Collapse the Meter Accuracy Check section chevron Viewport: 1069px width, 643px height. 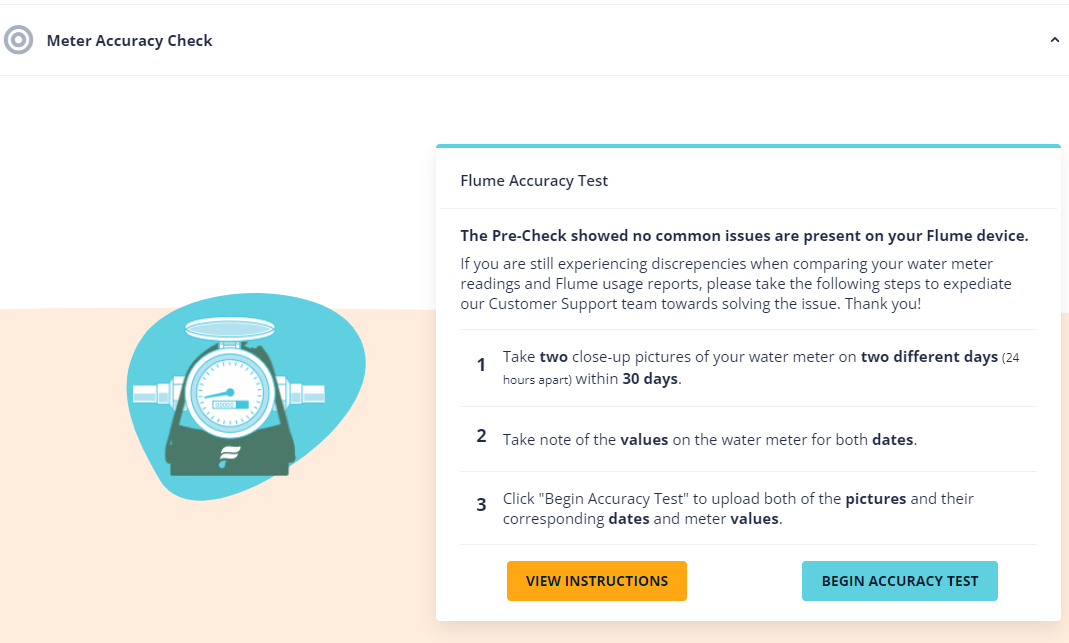pos(1054,40)
